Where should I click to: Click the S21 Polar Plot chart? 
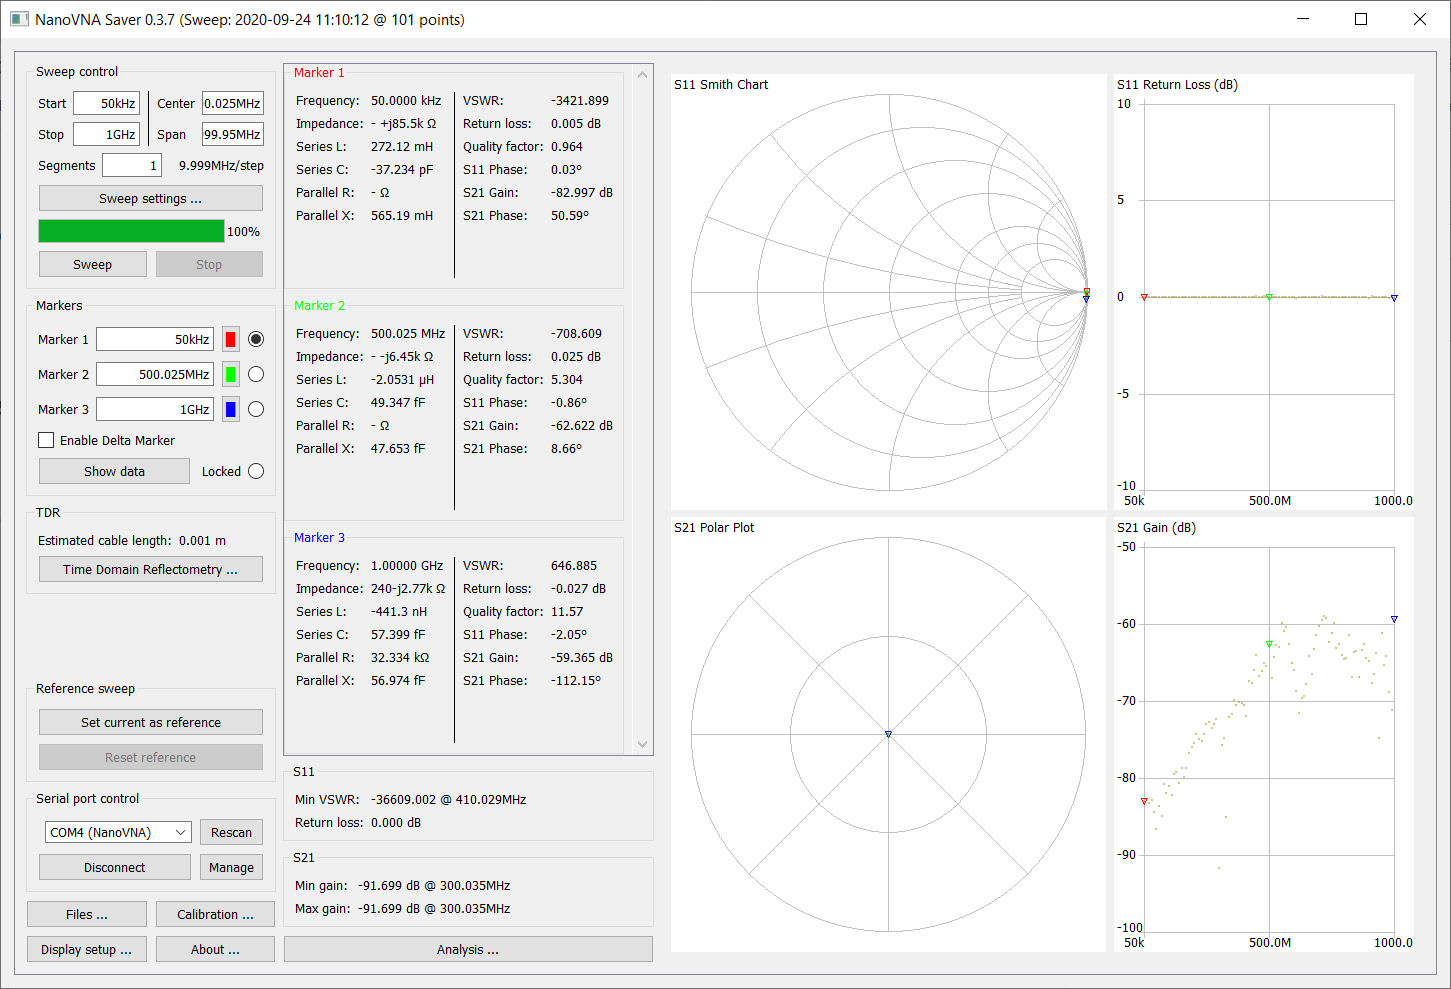pos(888,735)
